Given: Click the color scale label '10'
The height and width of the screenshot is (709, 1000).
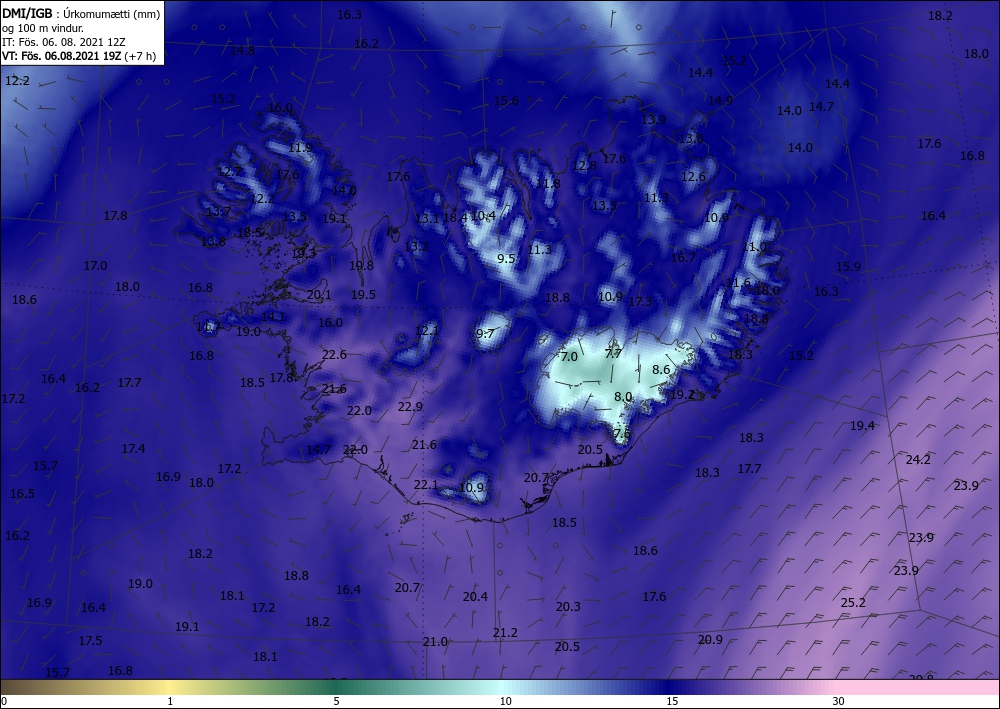Looking at the screenshot, I should 505,701.
